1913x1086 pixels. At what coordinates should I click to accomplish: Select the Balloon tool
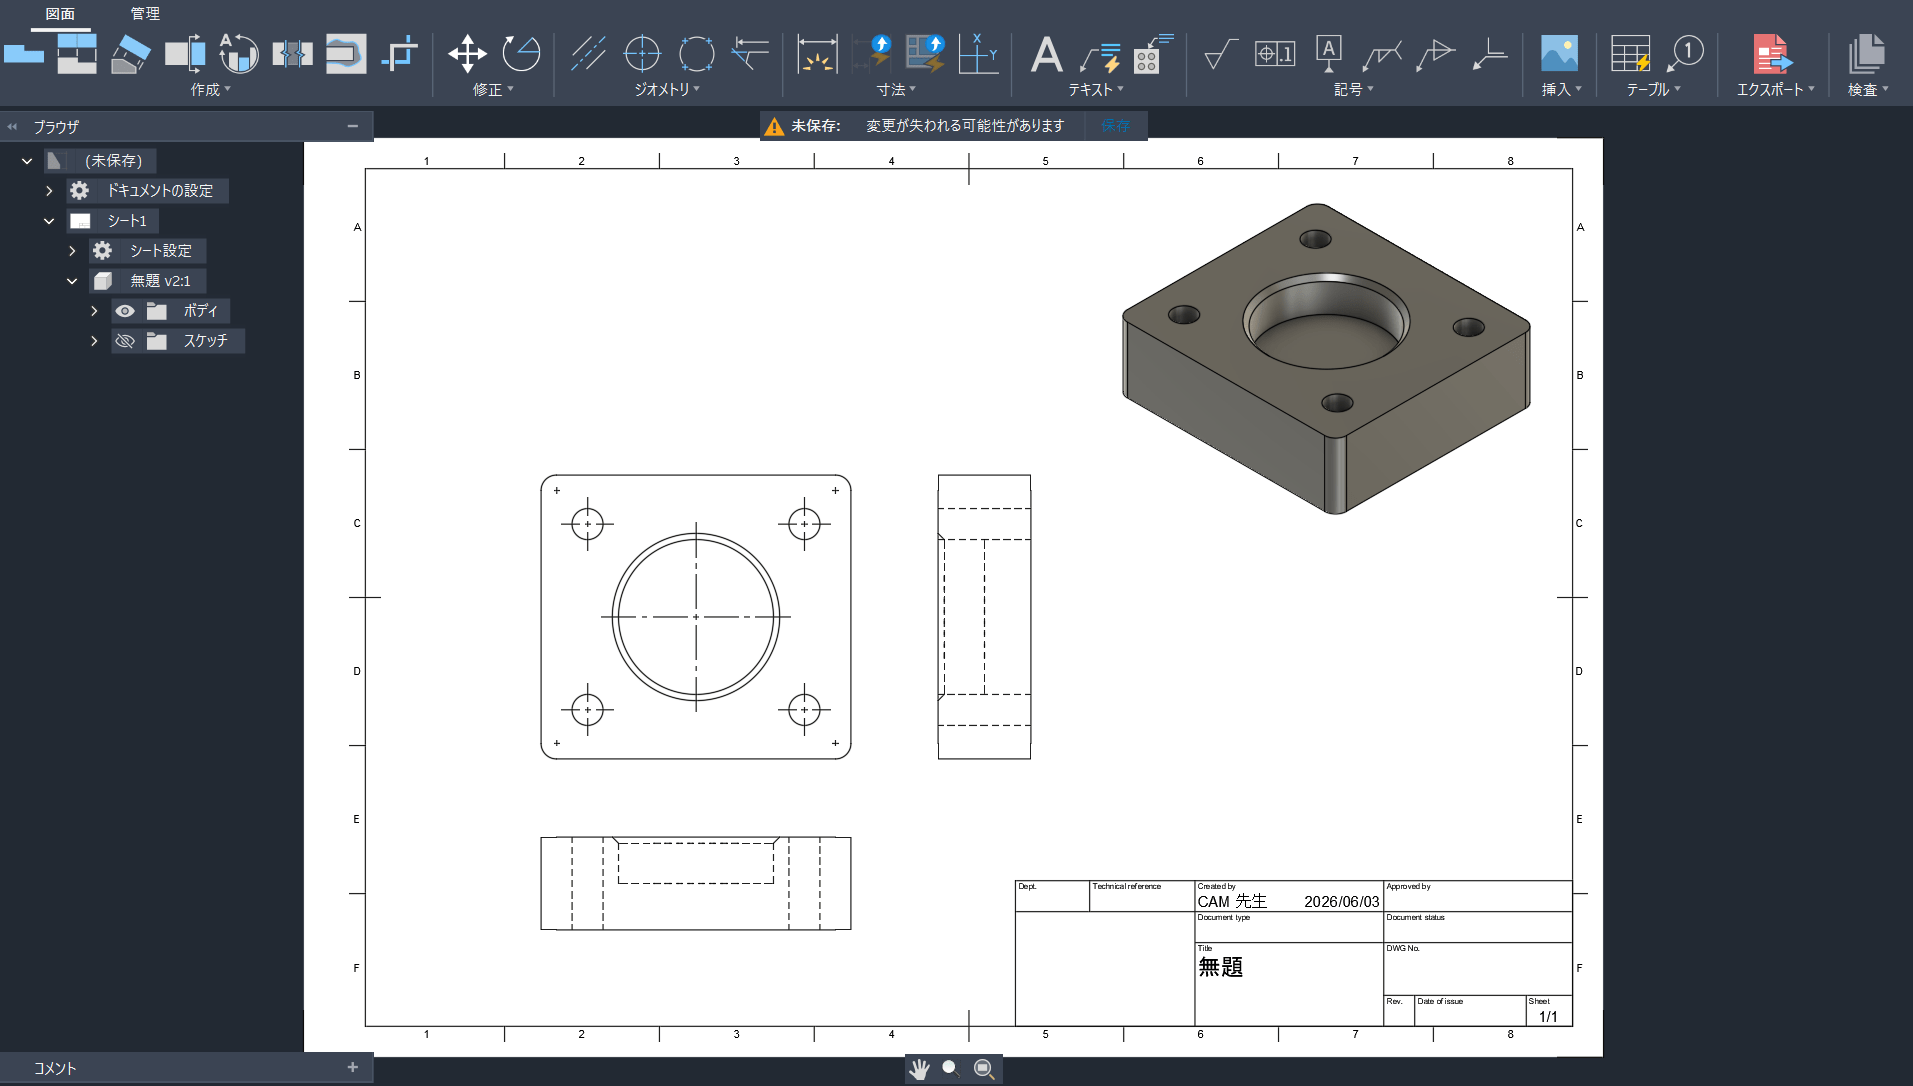(1685, 53)
